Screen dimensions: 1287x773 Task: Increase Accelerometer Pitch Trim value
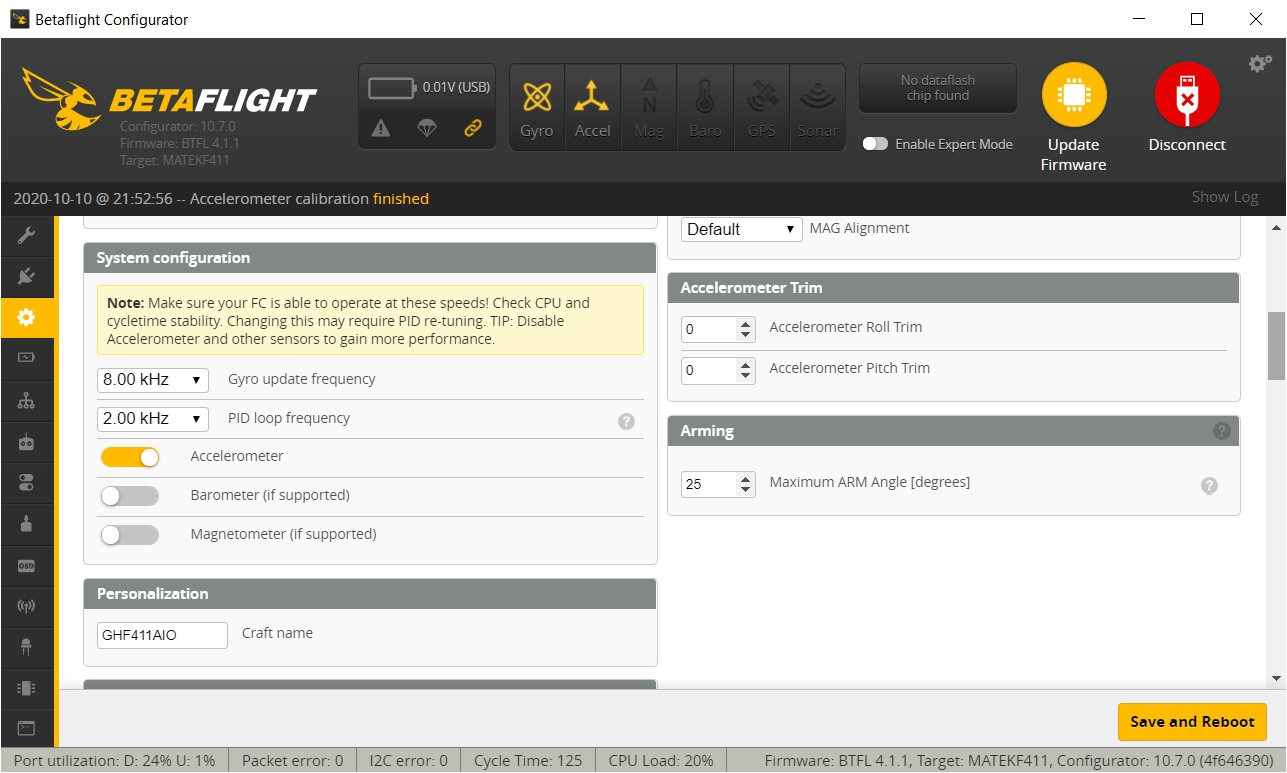pos(746,364)
